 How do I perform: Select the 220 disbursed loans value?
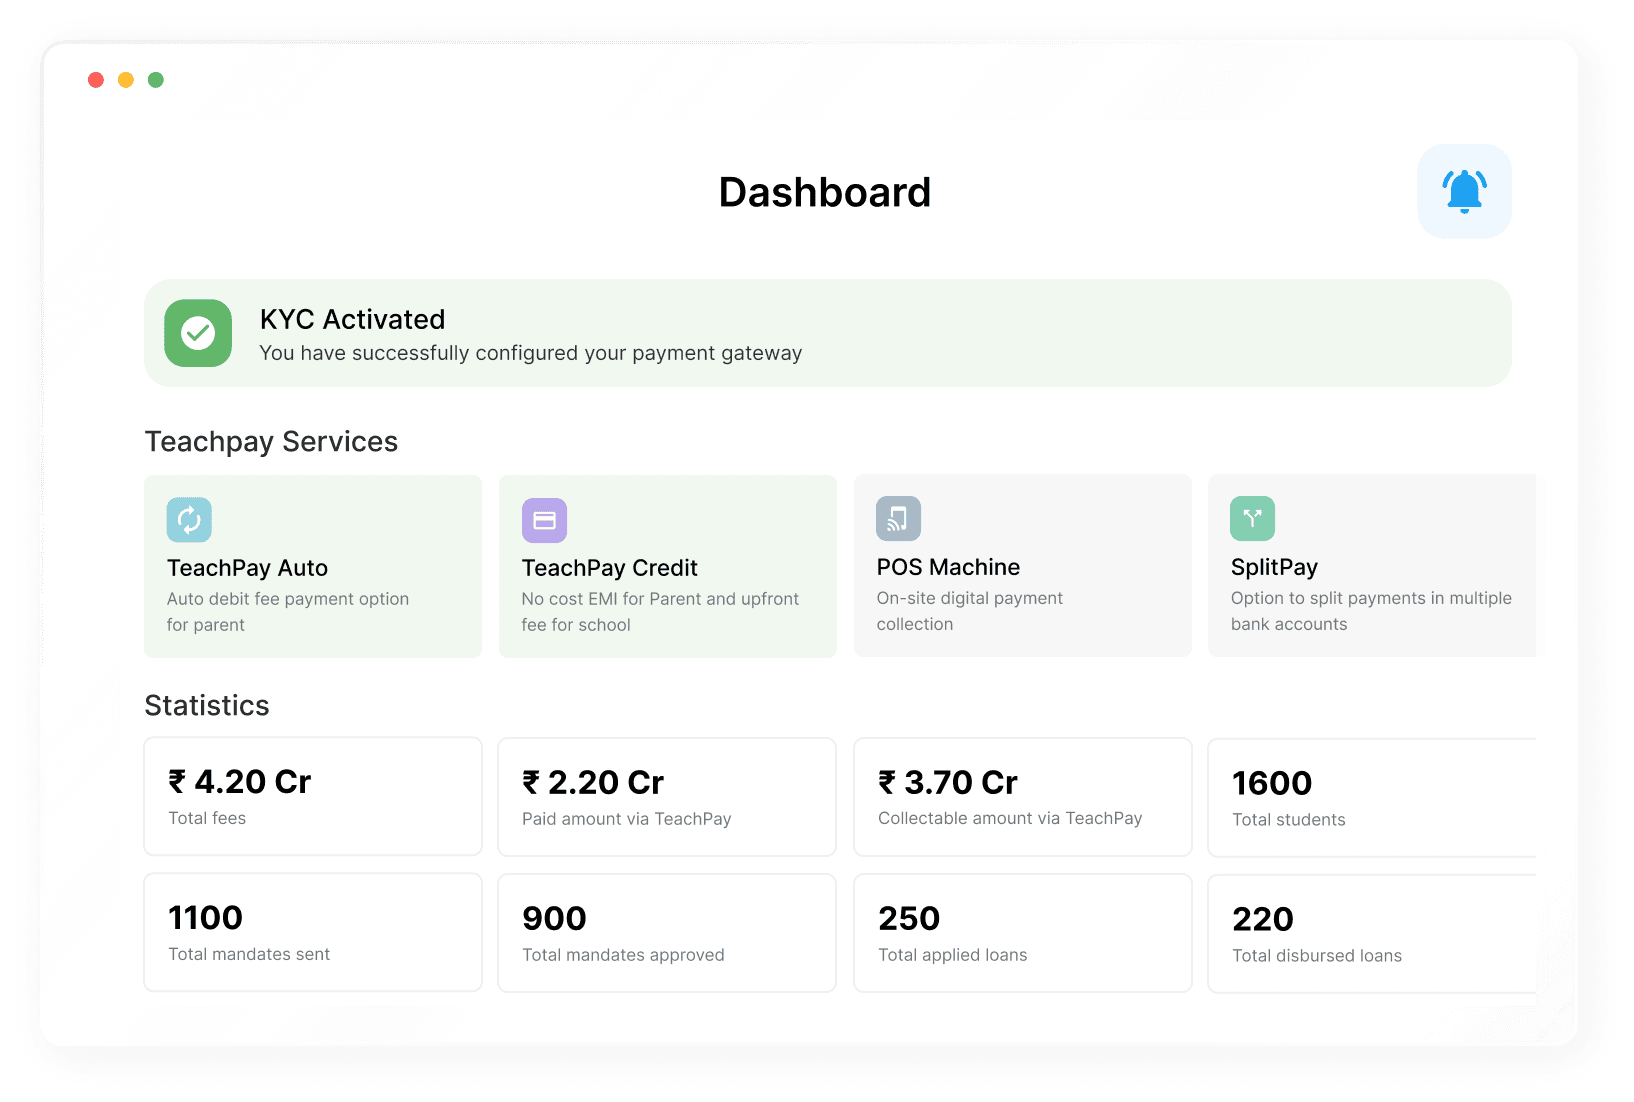click(x=1263, y=919)
